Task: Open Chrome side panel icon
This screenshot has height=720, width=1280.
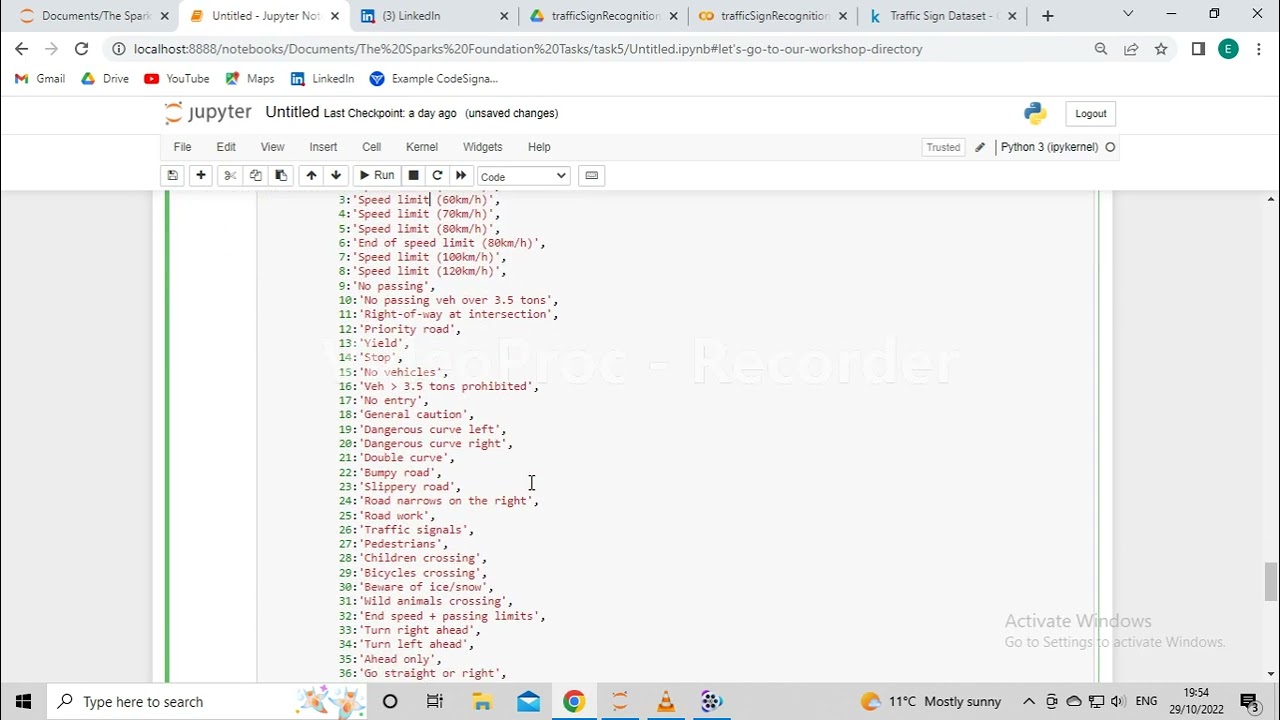Action: (1198, 49)
